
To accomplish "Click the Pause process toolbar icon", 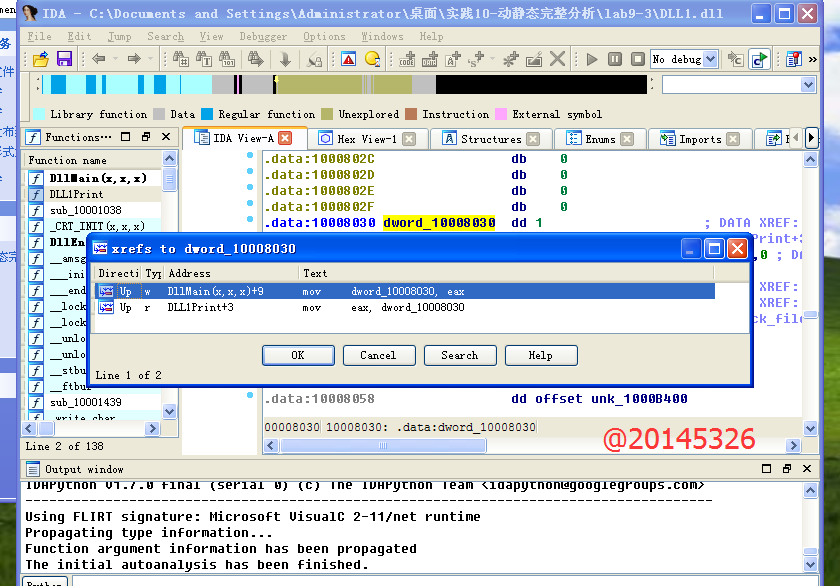I will [x=613, y=59].
